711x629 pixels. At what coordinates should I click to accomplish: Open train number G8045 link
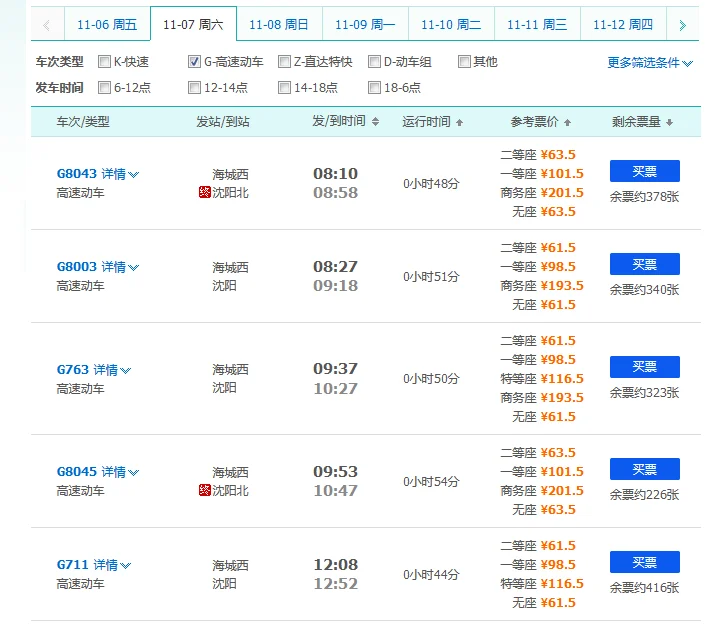(x=76, y=472)
